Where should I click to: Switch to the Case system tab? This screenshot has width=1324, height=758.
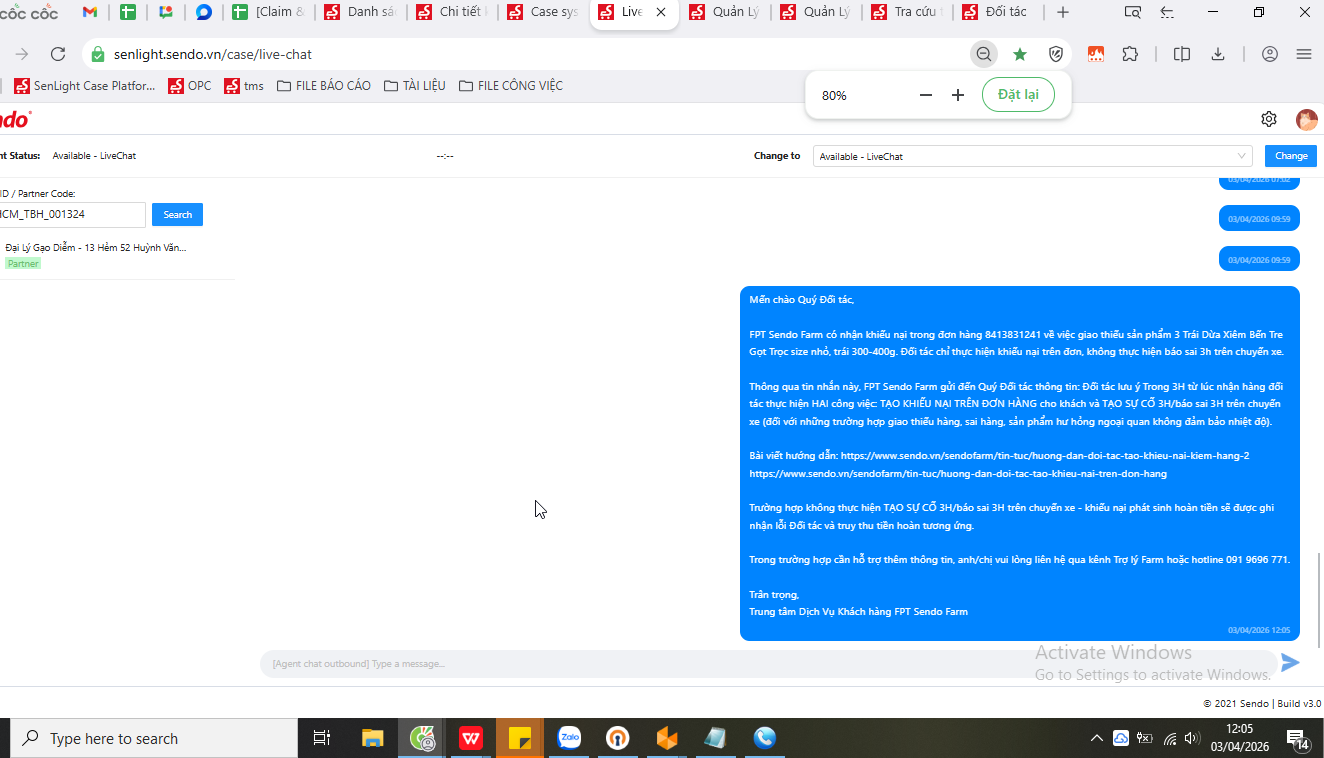click(543, 12)
